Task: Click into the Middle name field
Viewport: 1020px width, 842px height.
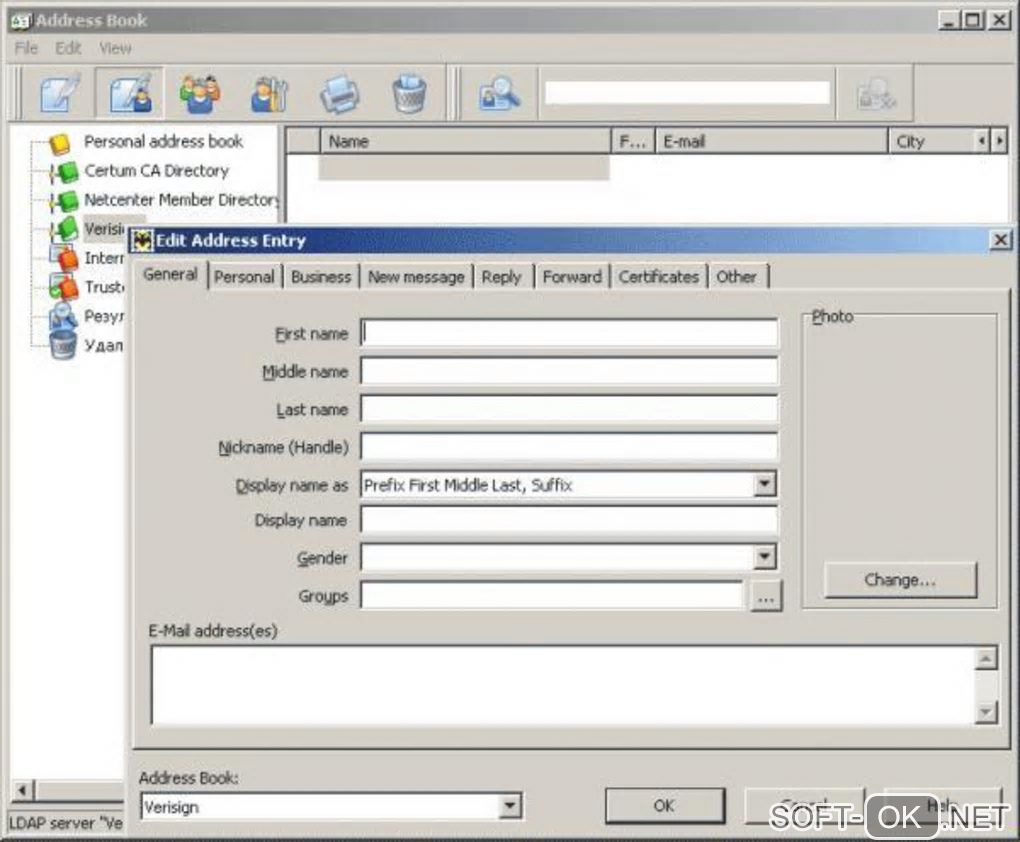Action: pyautogui.click(x=569, y=371)
